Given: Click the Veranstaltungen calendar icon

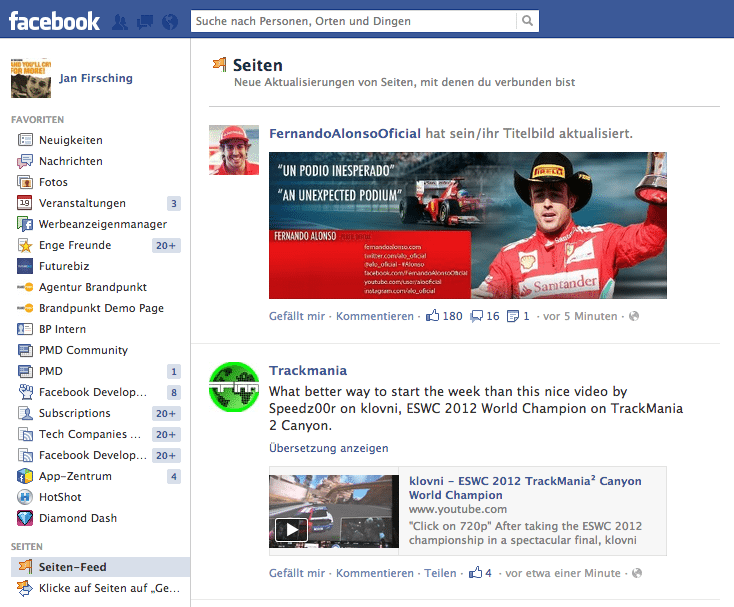Looking at the screenshot, I should 25,203.
